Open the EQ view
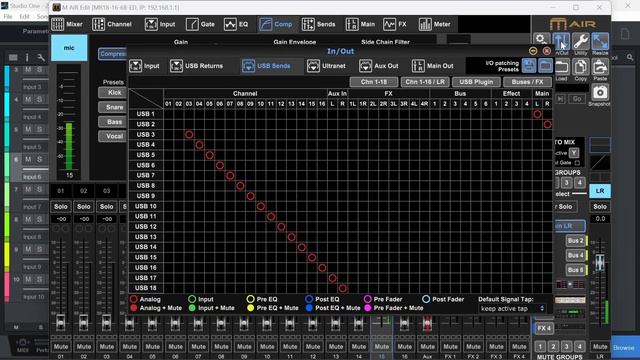The width and height of the screenshot is (640, 360). pos(236,24)
